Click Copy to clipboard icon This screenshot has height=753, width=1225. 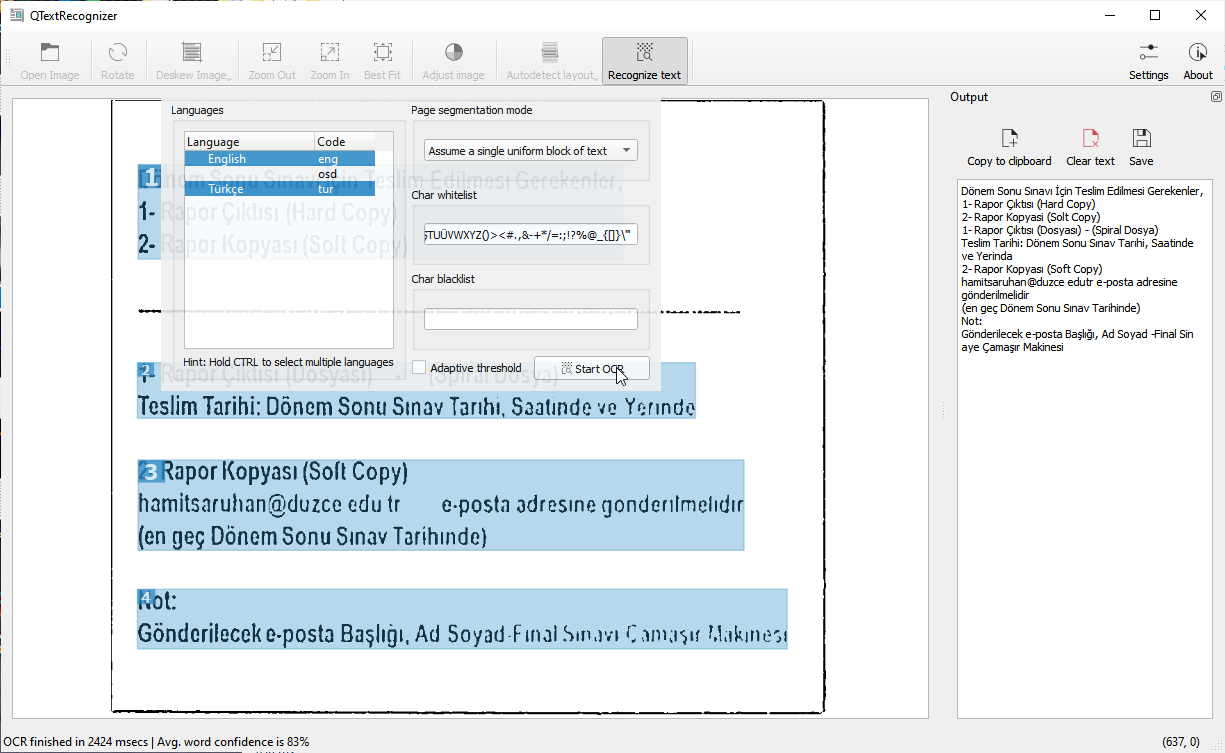coord(1009,138)
